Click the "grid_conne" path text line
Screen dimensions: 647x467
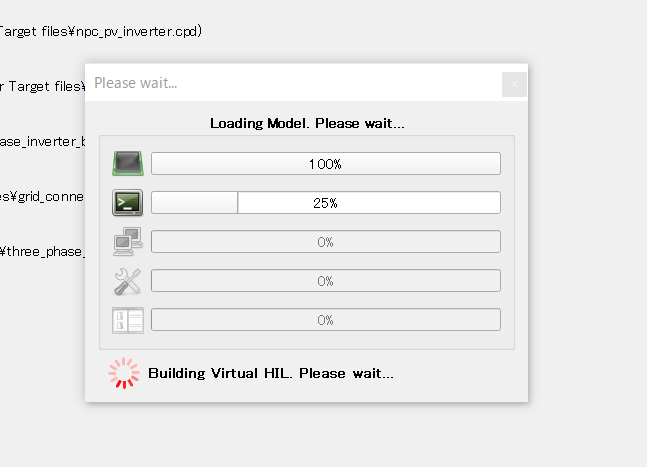(x=42, y=196)
